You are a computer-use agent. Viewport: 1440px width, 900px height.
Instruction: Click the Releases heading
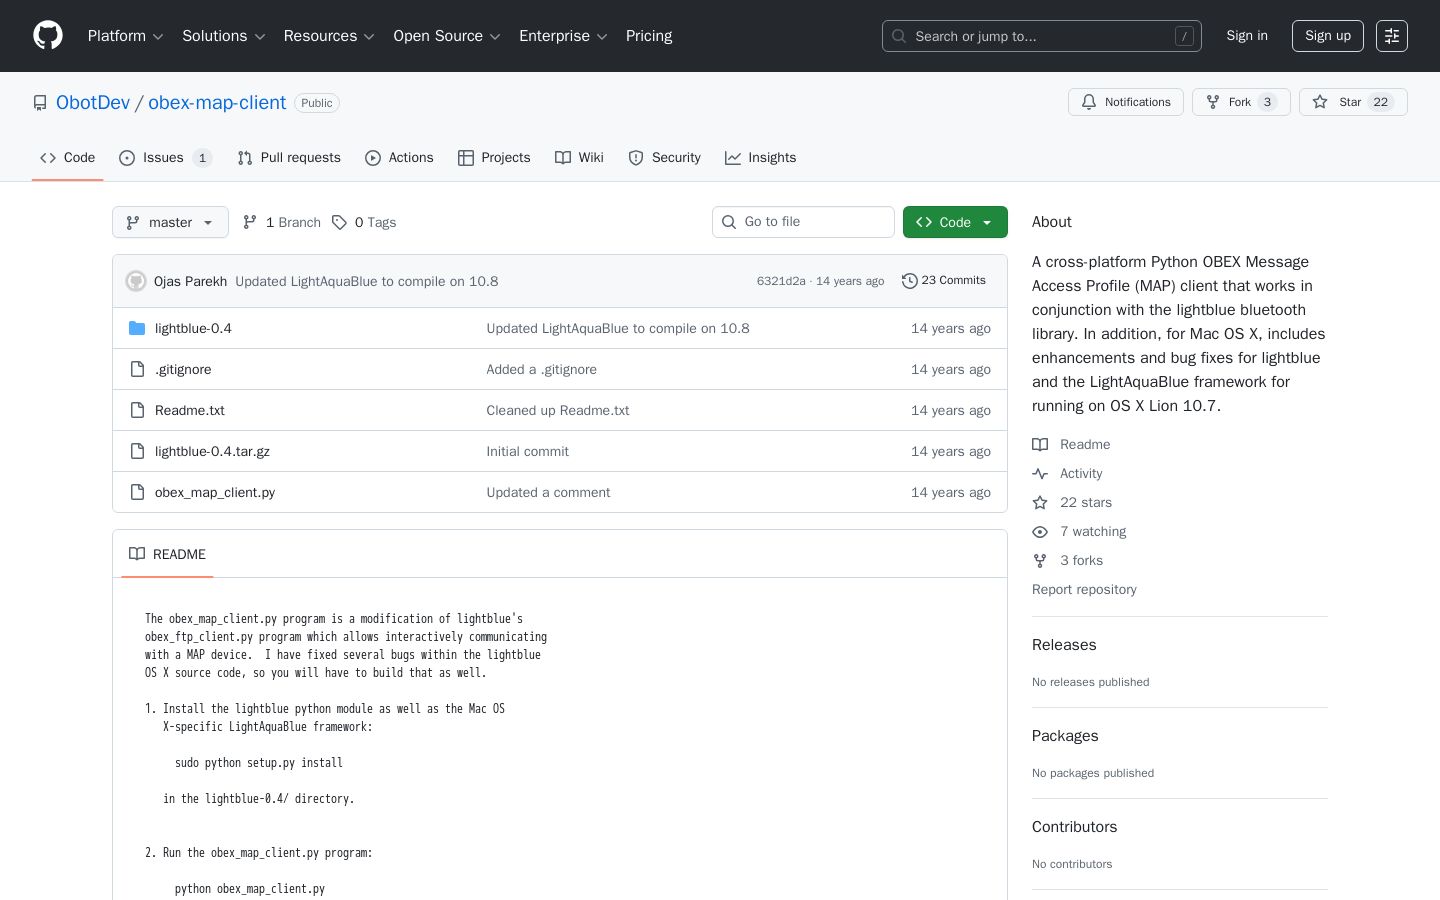click(1064, 645)
